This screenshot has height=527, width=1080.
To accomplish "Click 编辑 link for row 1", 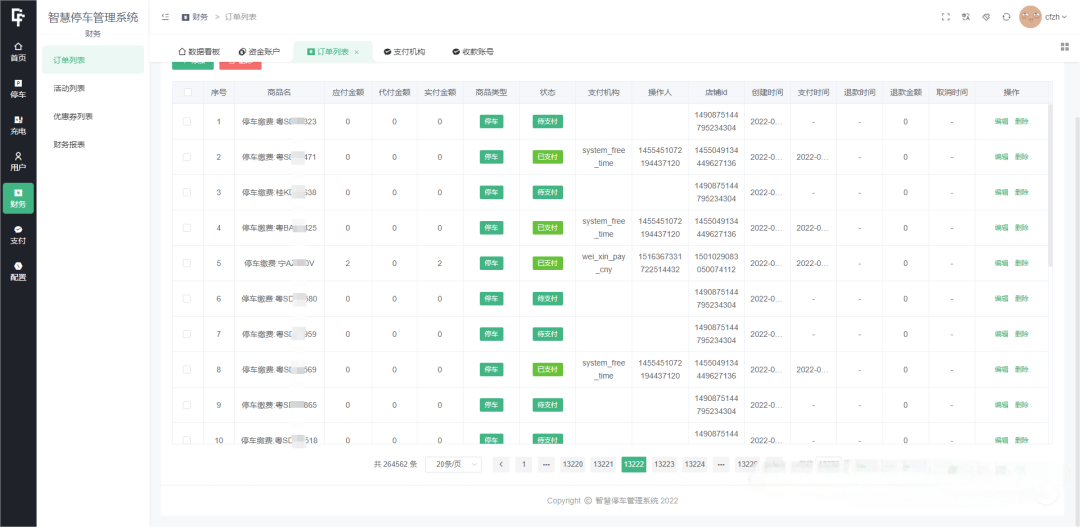I will [x=1001, y=121].
